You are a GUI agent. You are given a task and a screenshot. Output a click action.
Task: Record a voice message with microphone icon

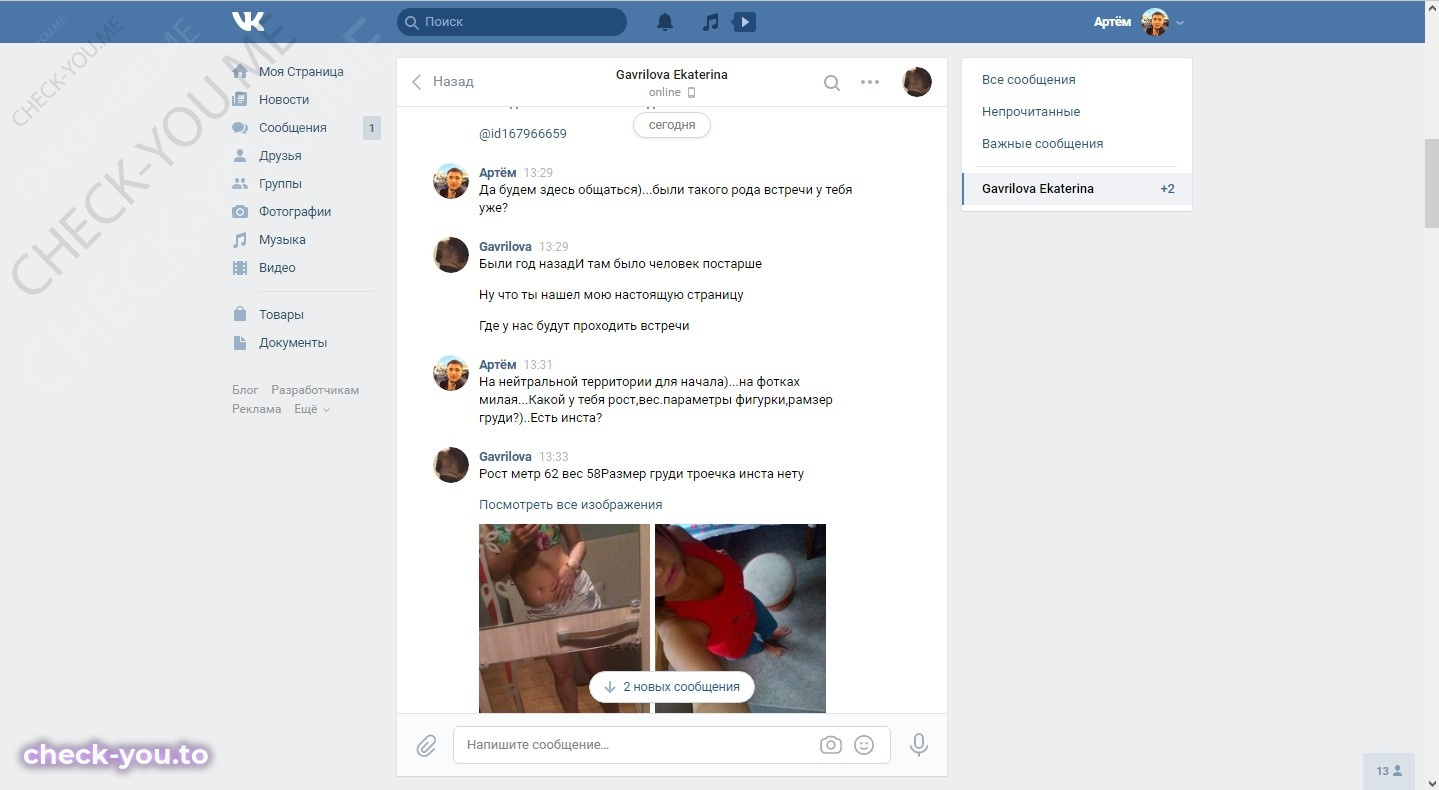coord(919,745)
